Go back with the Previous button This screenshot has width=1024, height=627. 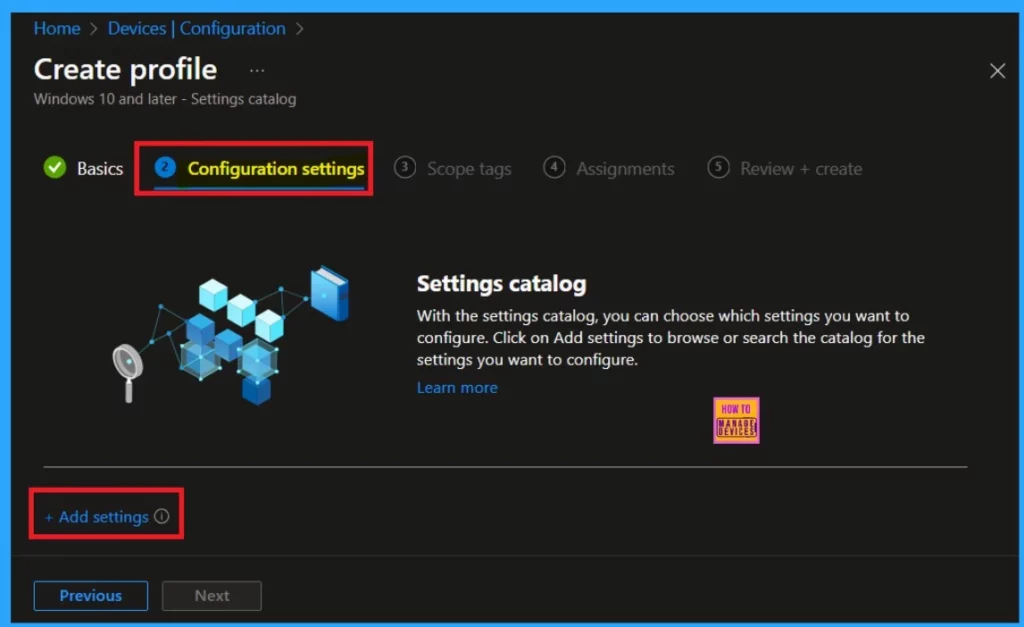[91, 596]
